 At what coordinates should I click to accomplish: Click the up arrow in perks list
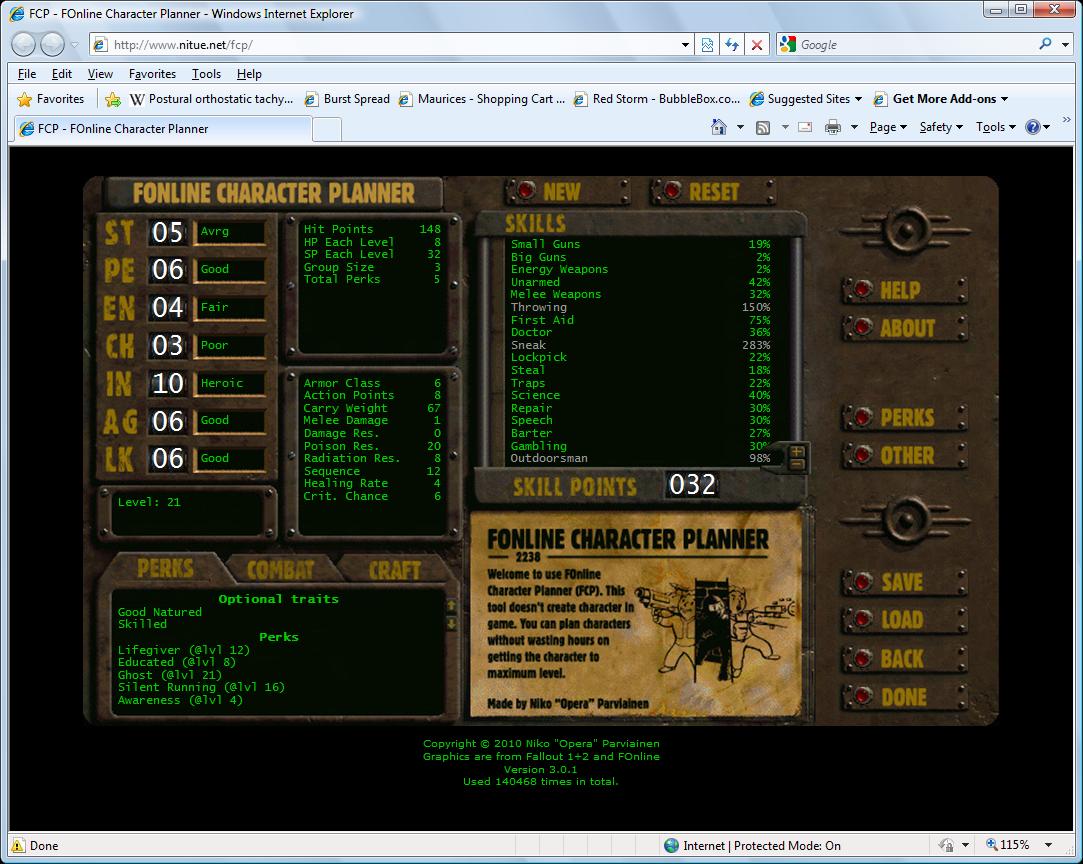451,606
